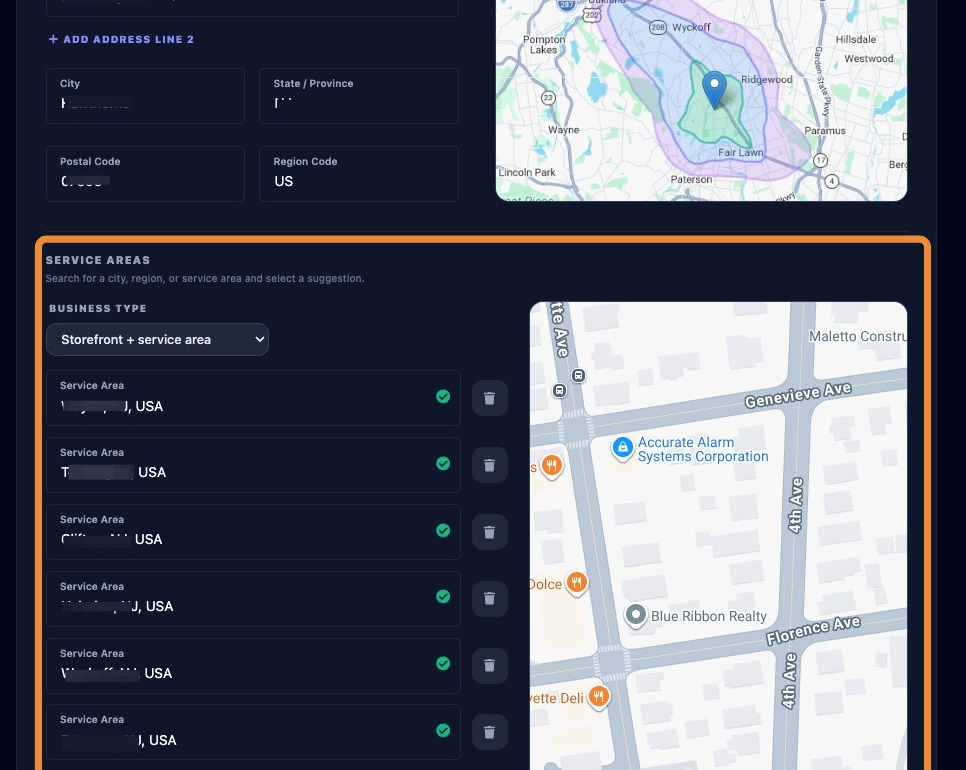Delete the fourth service area row

tap(490, 598)
